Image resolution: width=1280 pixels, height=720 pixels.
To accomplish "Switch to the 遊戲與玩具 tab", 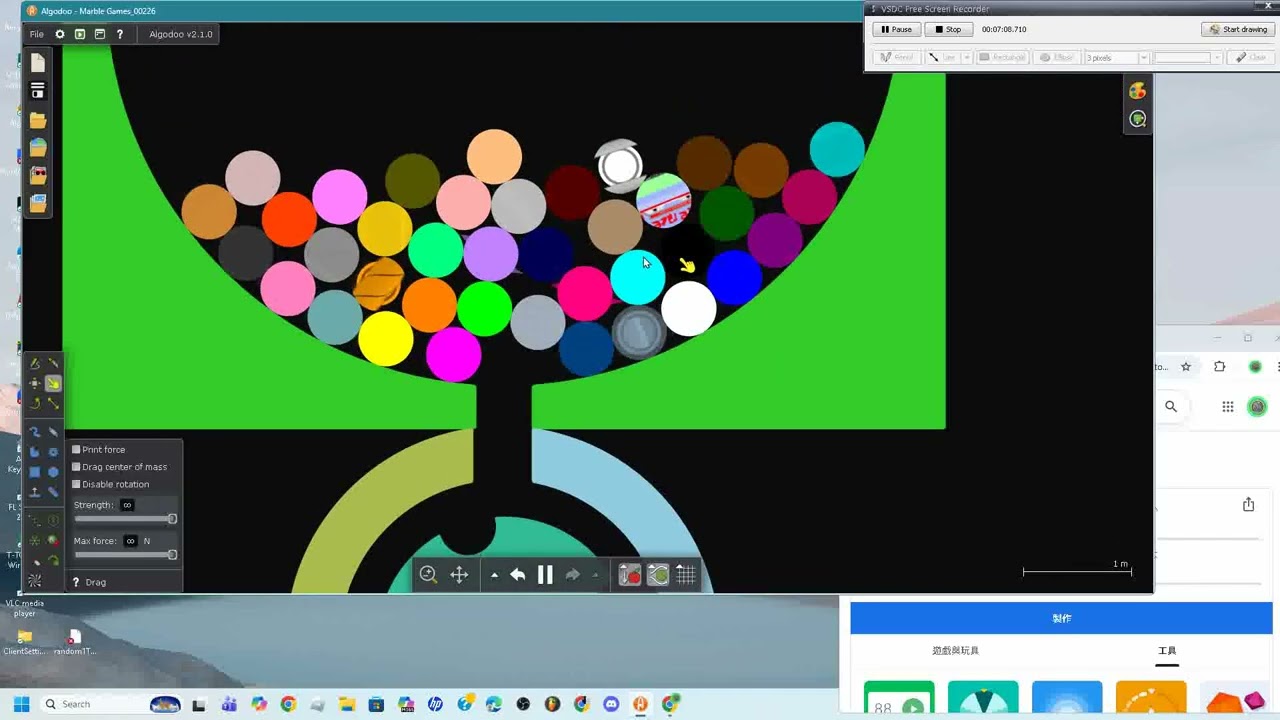I will (x=955, y=650).
